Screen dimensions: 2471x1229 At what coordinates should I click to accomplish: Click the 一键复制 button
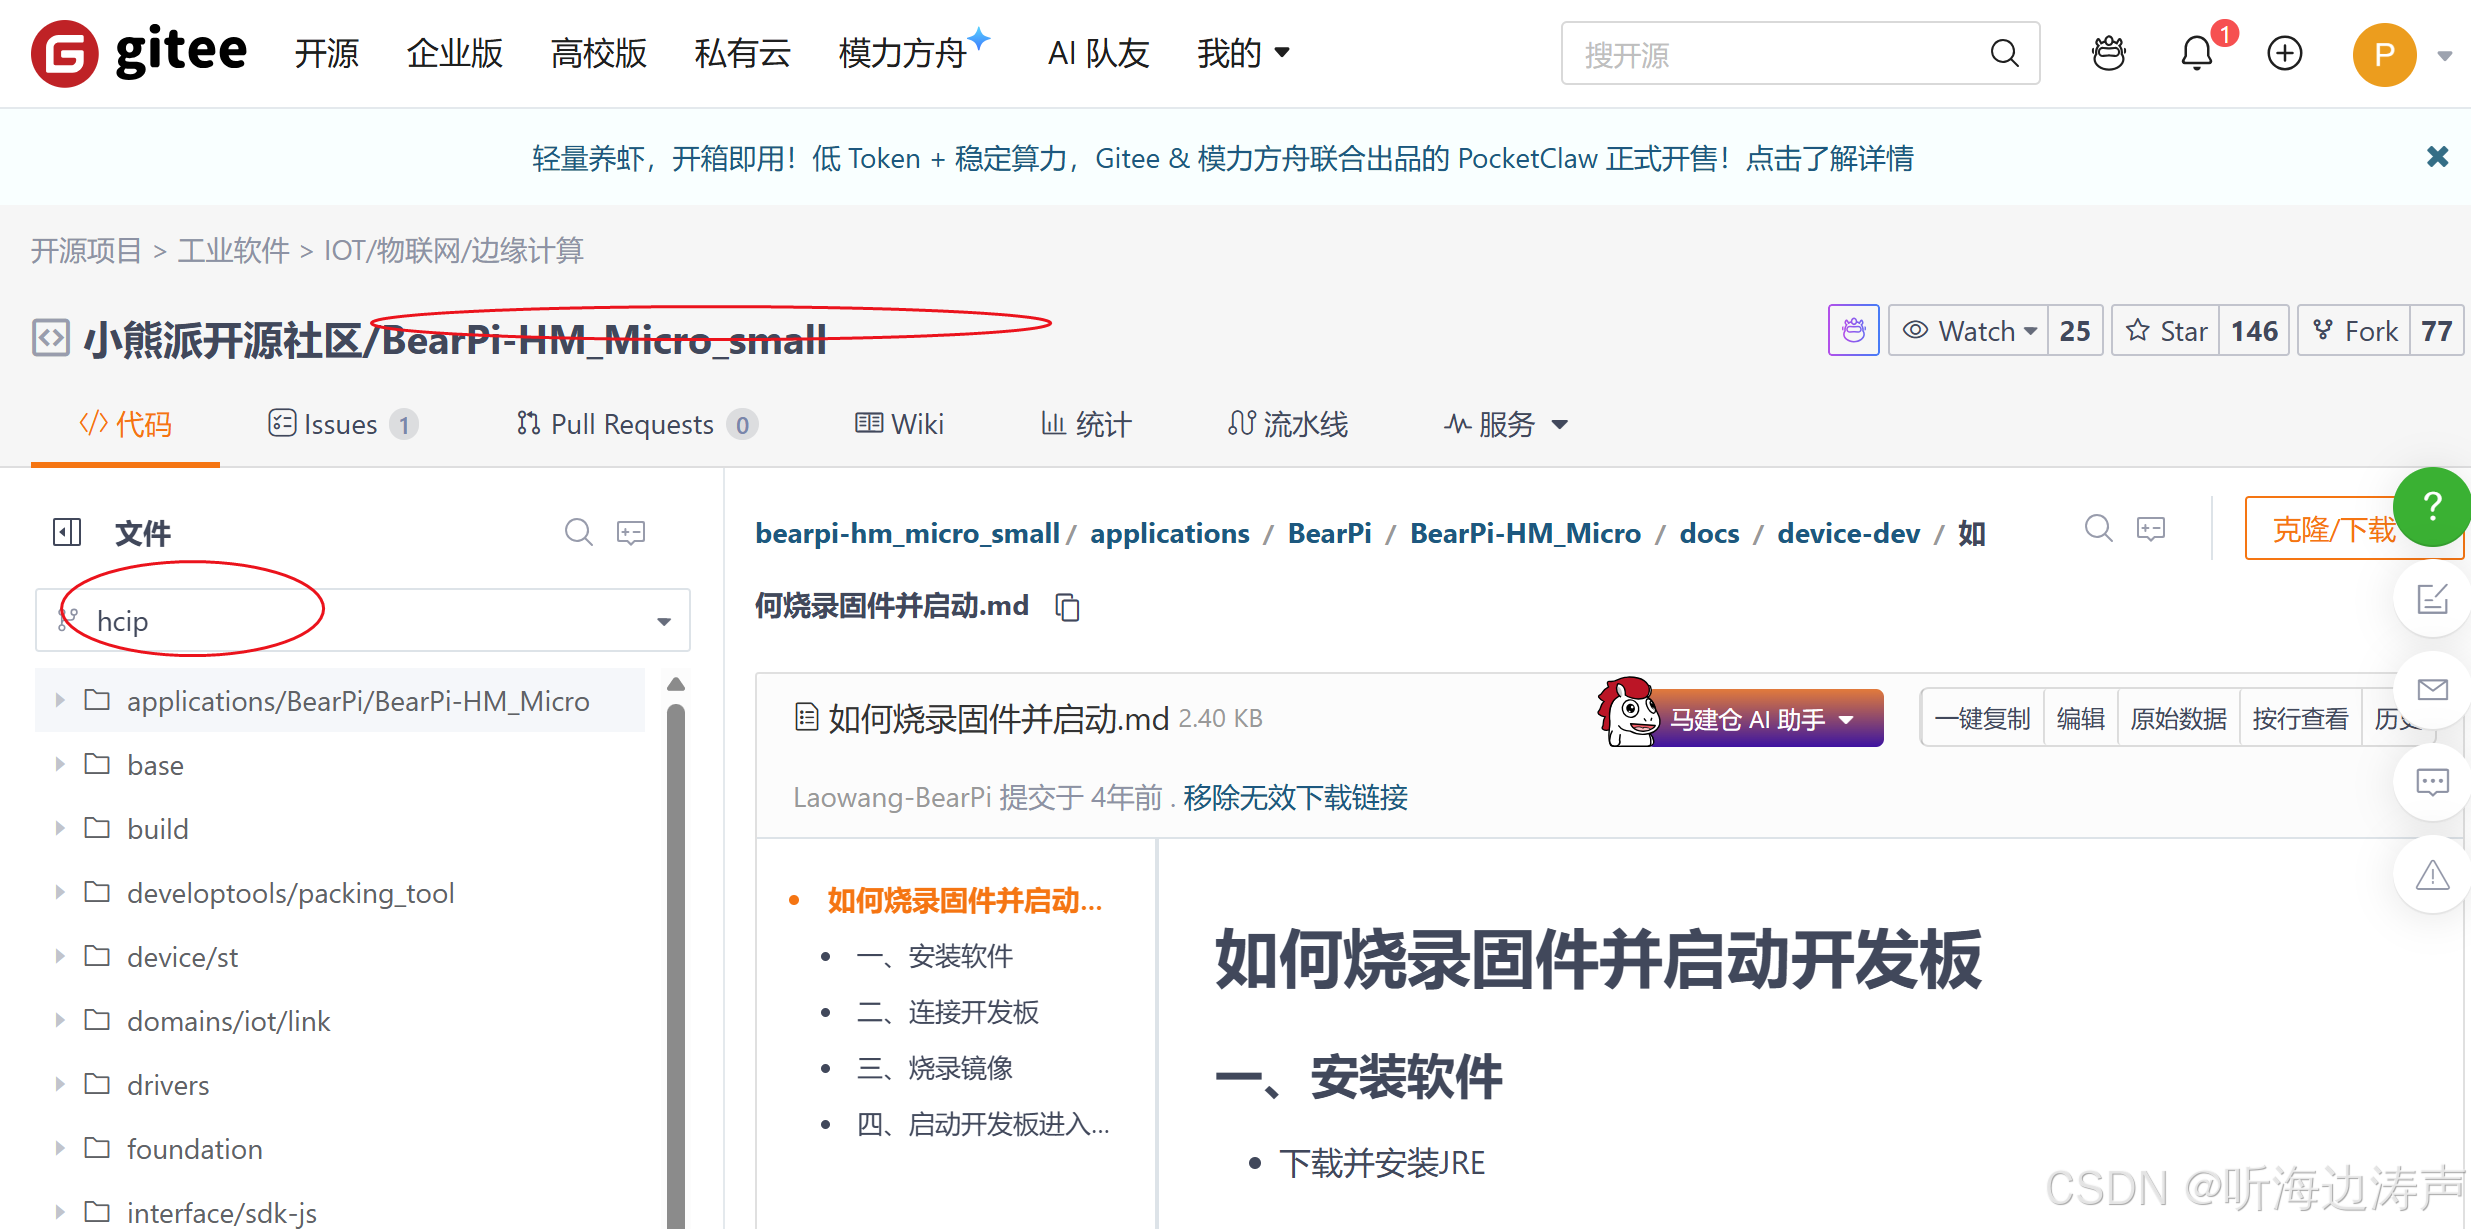point(1982,718)
